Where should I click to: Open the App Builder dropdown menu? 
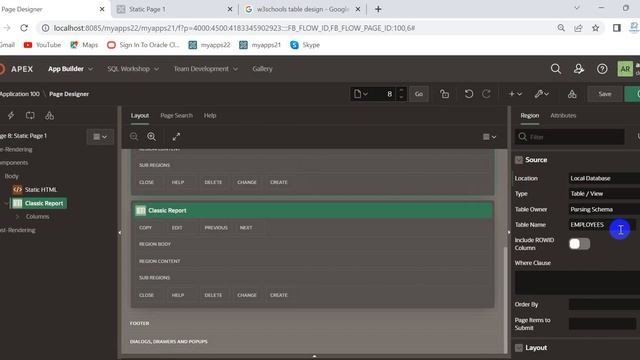tap(71, 69)
